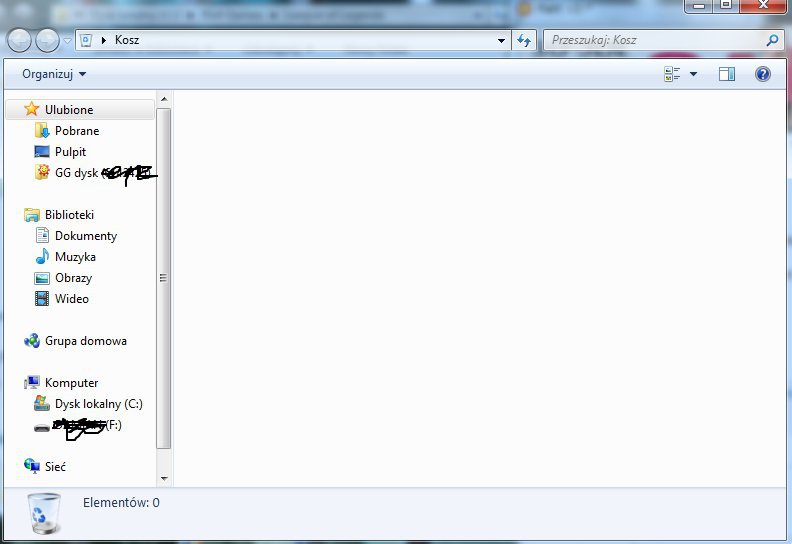Open the Pobrane folder
This screenshot has width=792, height=544.
77,131
